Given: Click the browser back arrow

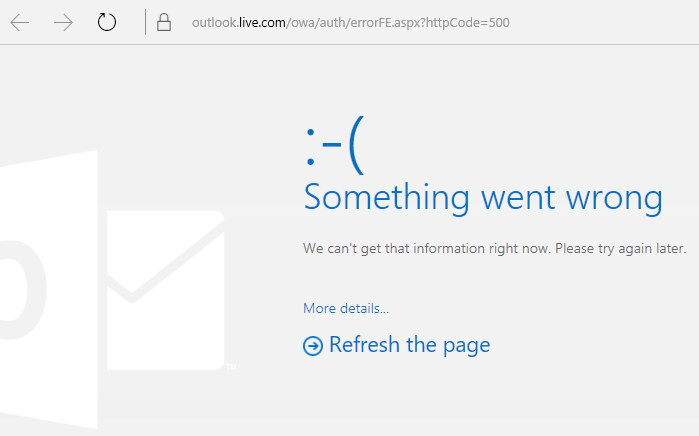Looking at the screenshot, I should click(20, 22).
